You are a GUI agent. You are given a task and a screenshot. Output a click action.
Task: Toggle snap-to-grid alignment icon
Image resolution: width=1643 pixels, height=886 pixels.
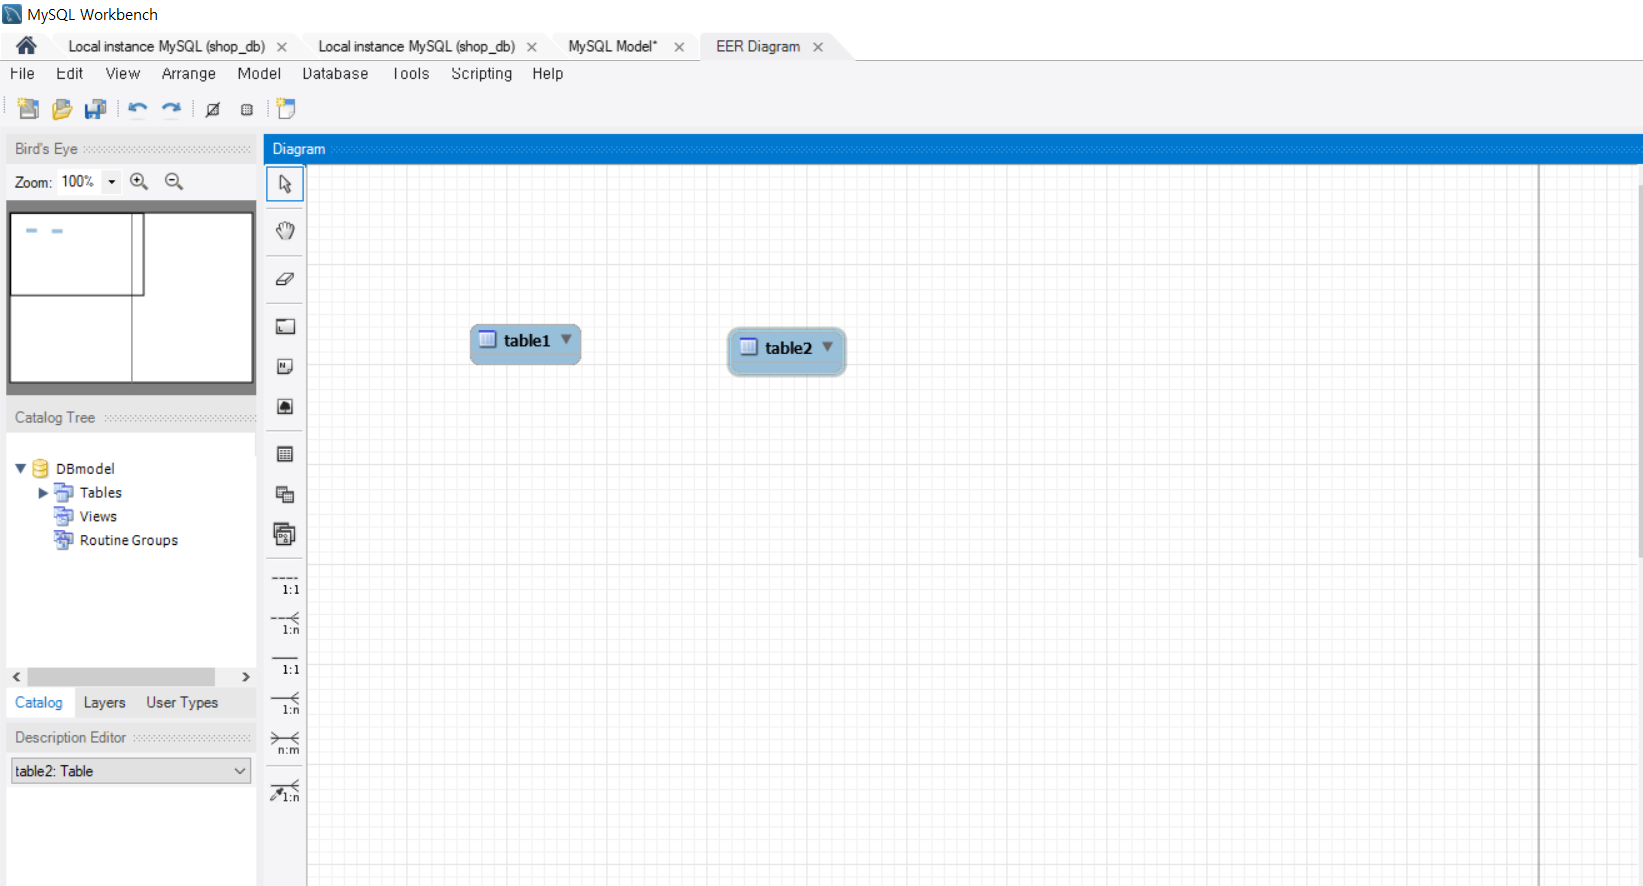click(247, 110)
